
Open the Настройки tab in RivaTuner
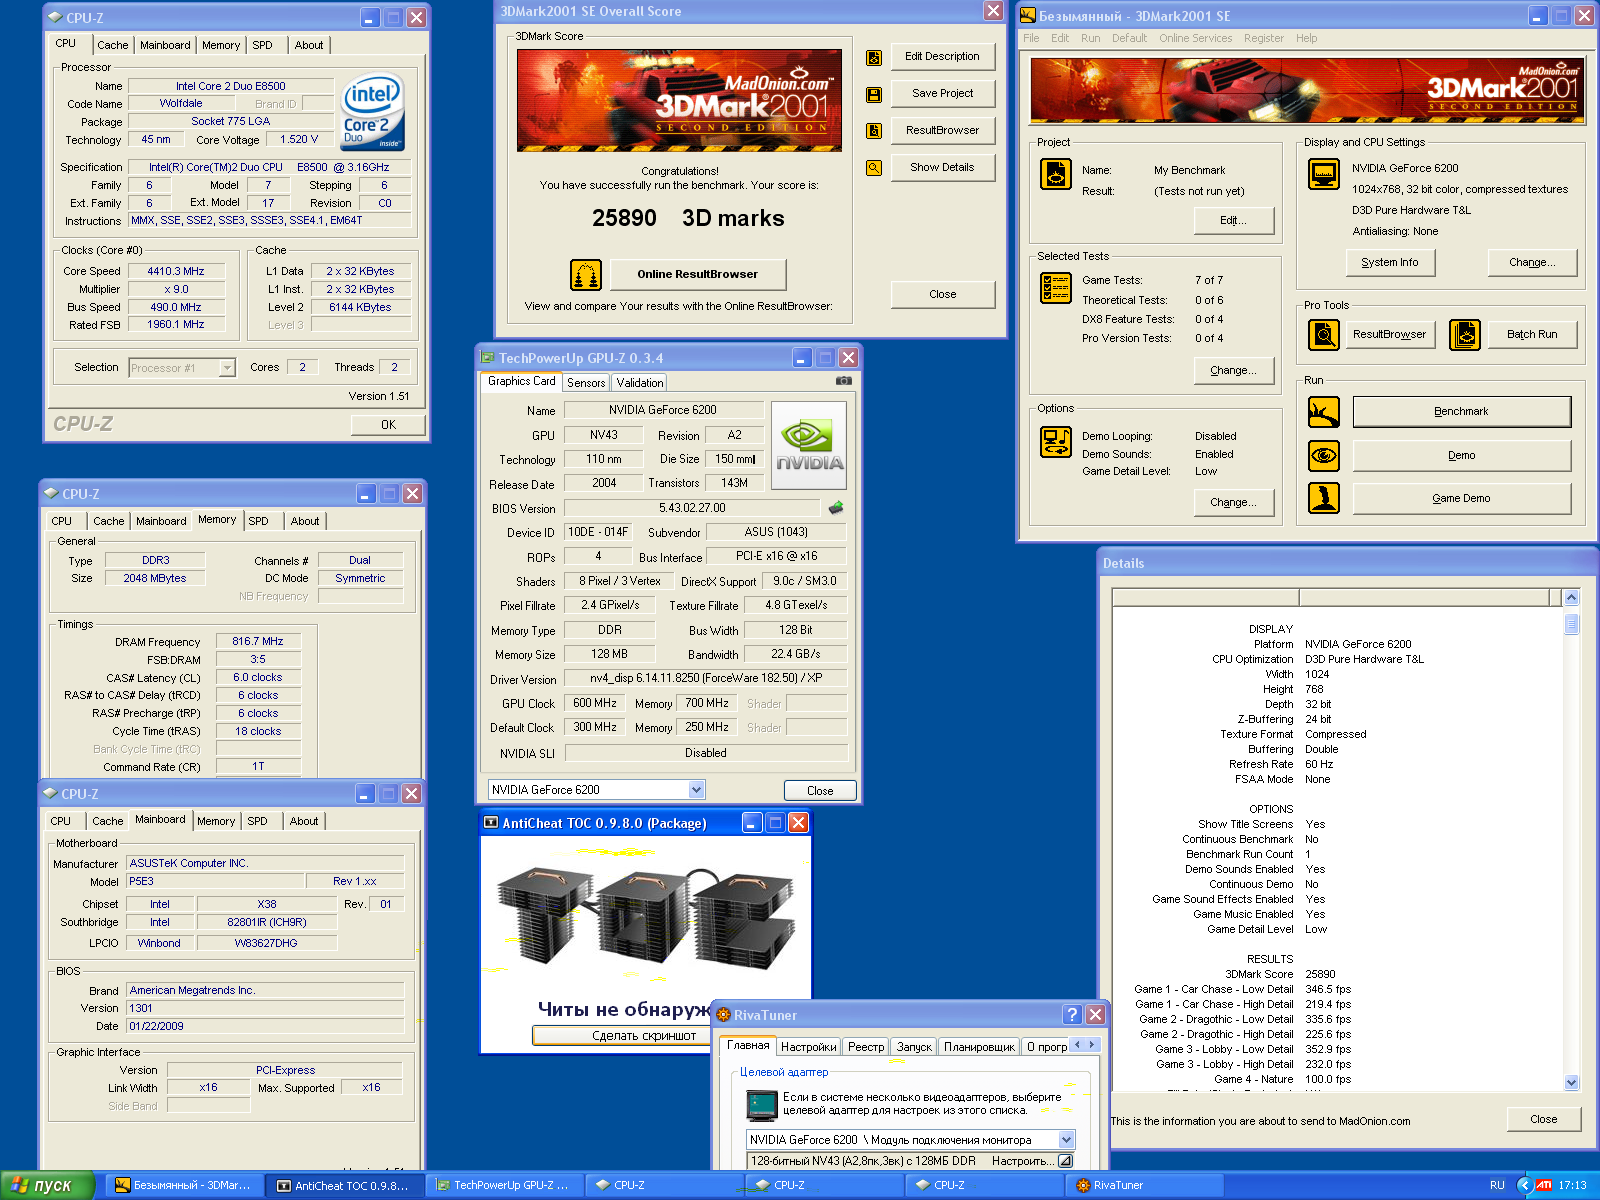click(x=808, y=1047)
